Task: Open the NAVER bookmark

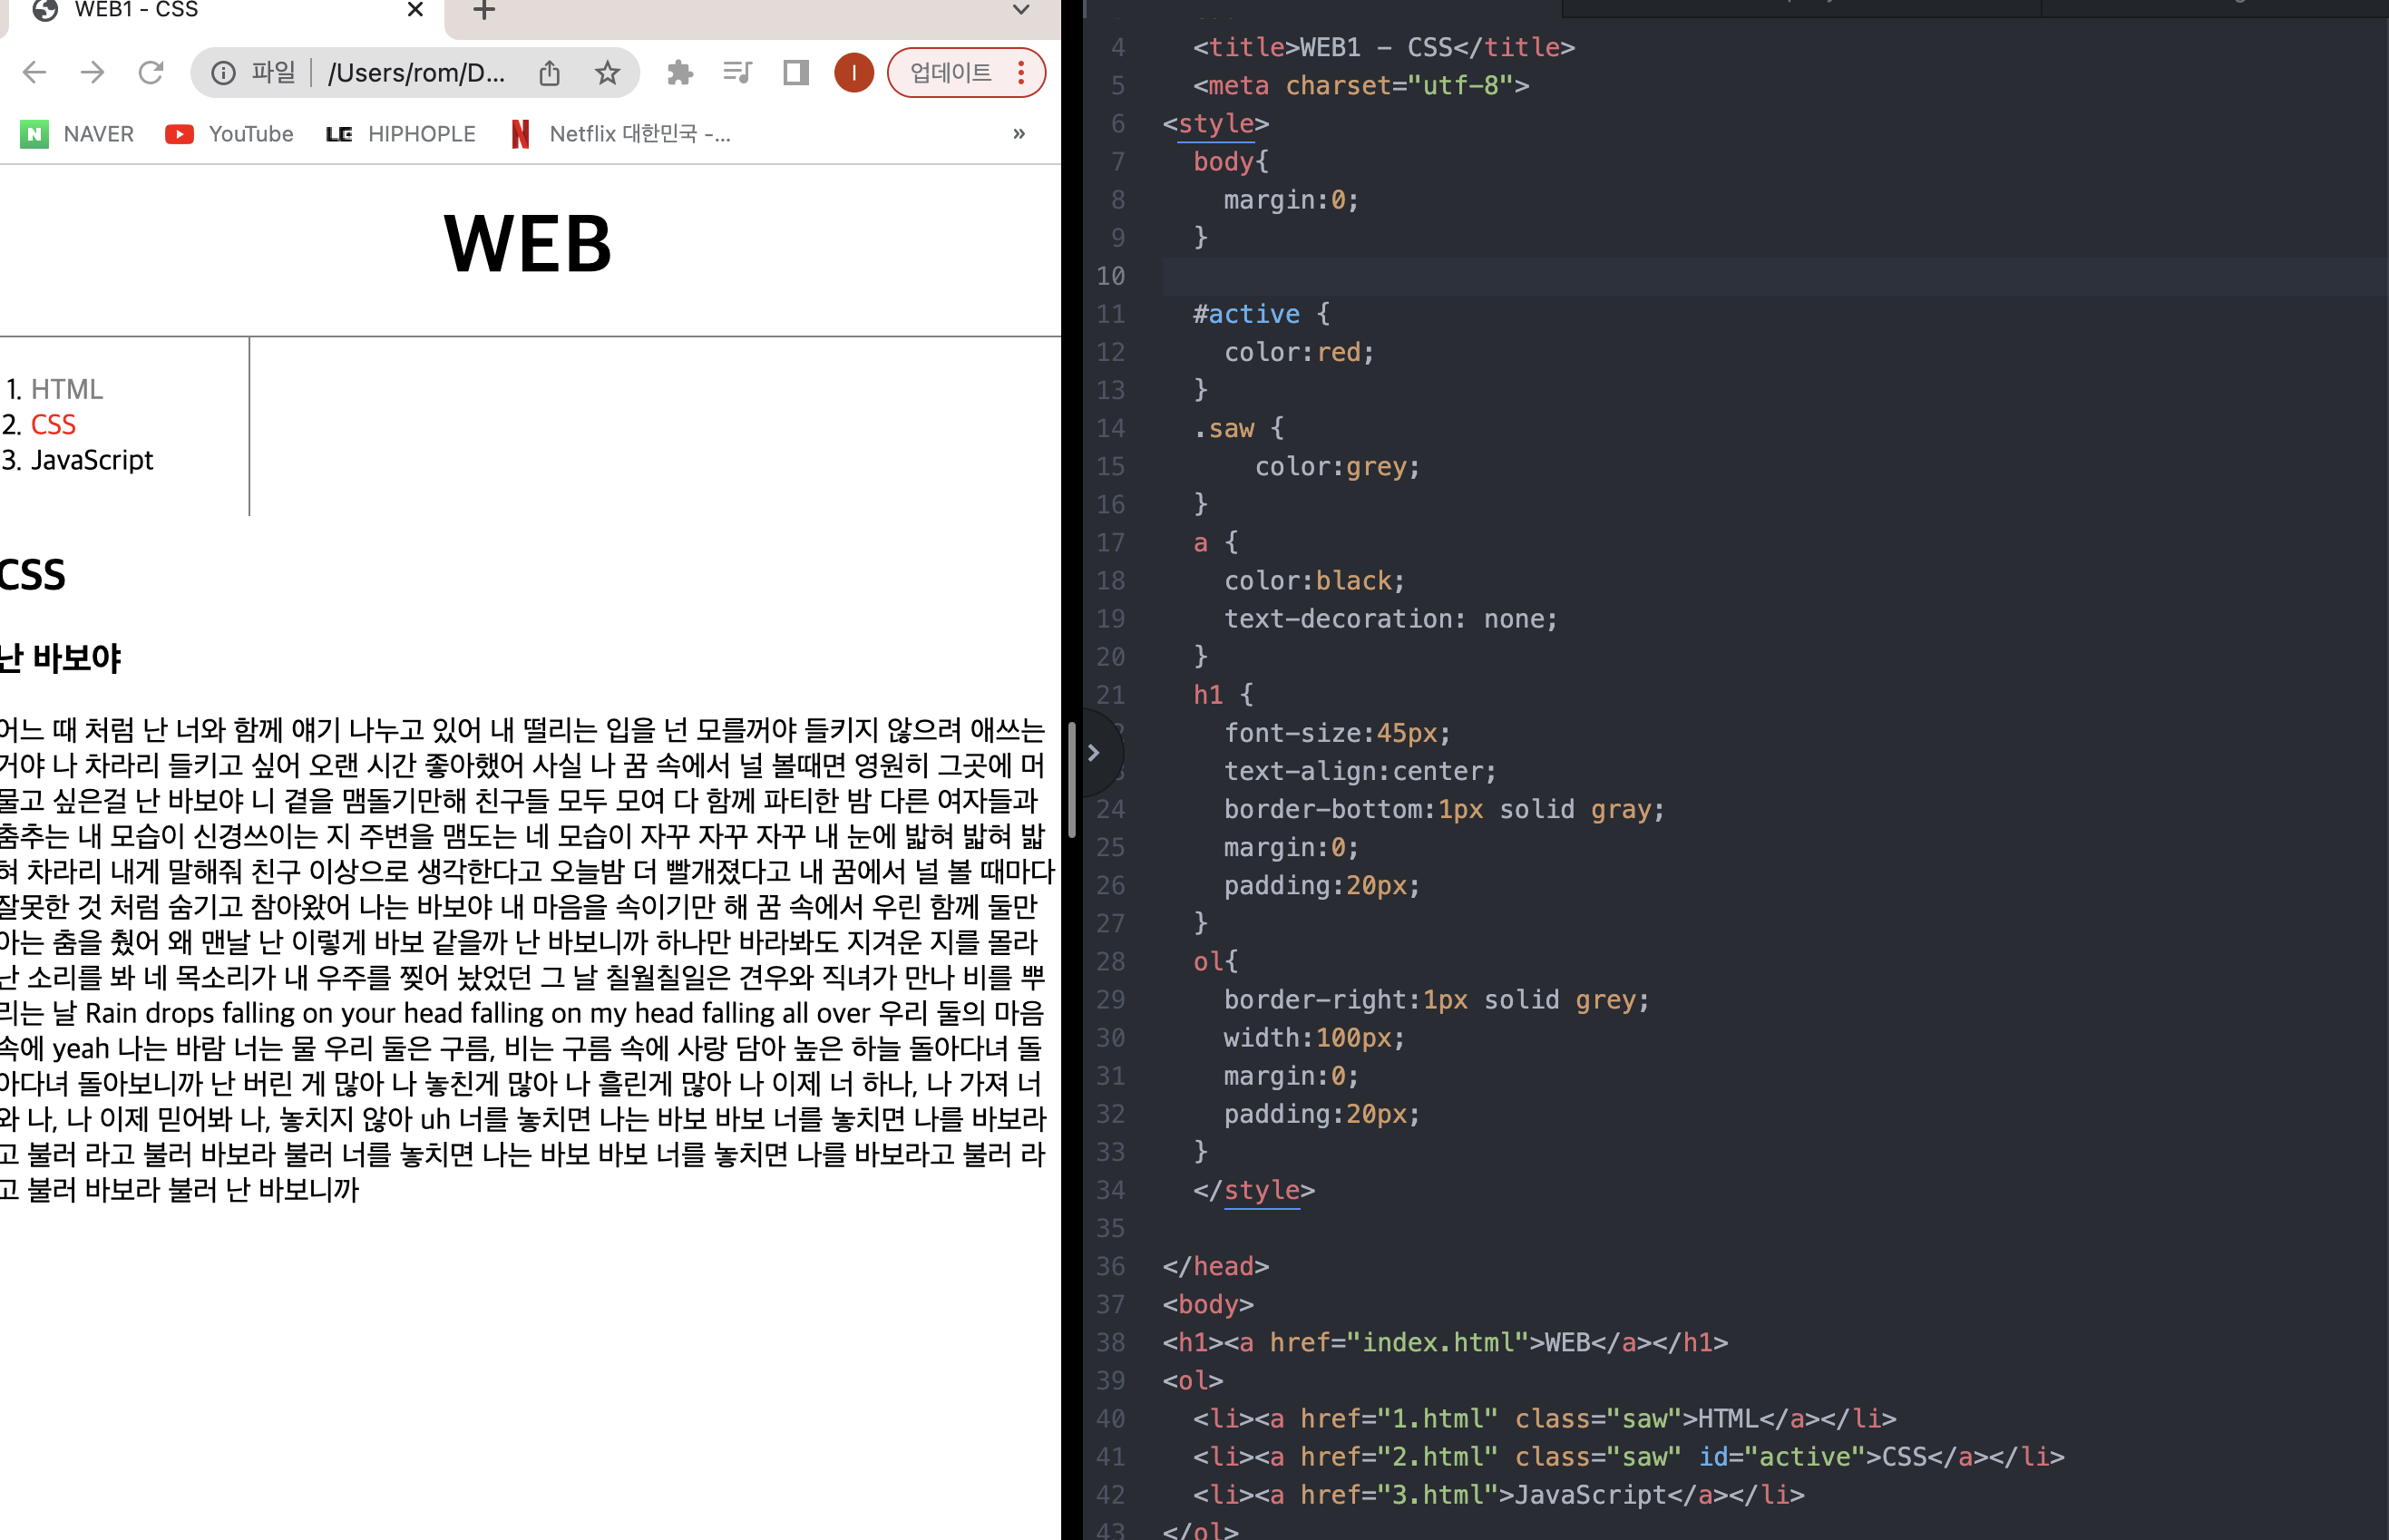Action: [x=77, y=134]
